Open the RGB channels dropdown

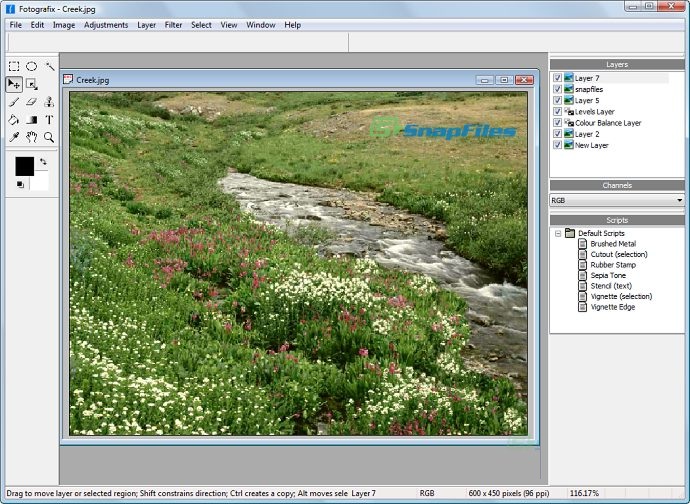pos(679,200)
